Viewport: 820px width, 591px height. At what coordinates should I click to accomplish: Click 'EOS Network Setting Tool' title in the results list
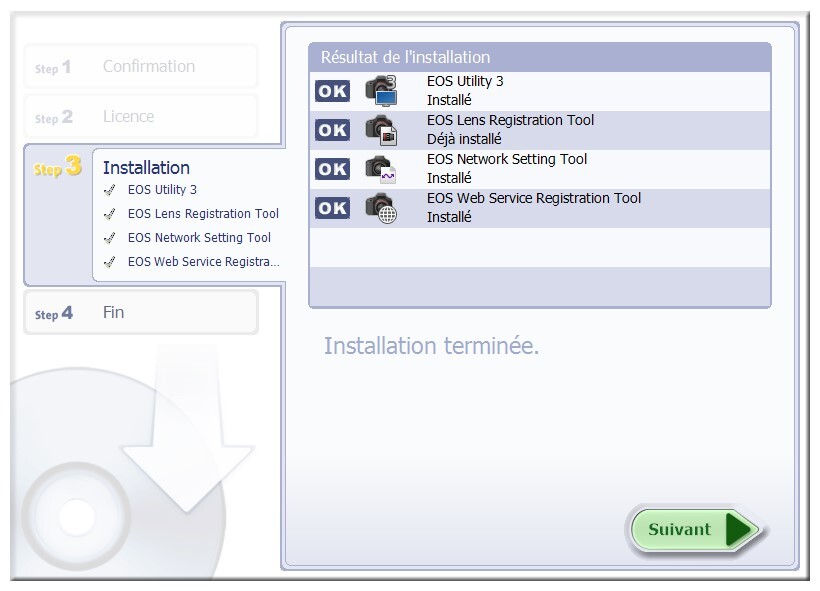tap(507, 159)
